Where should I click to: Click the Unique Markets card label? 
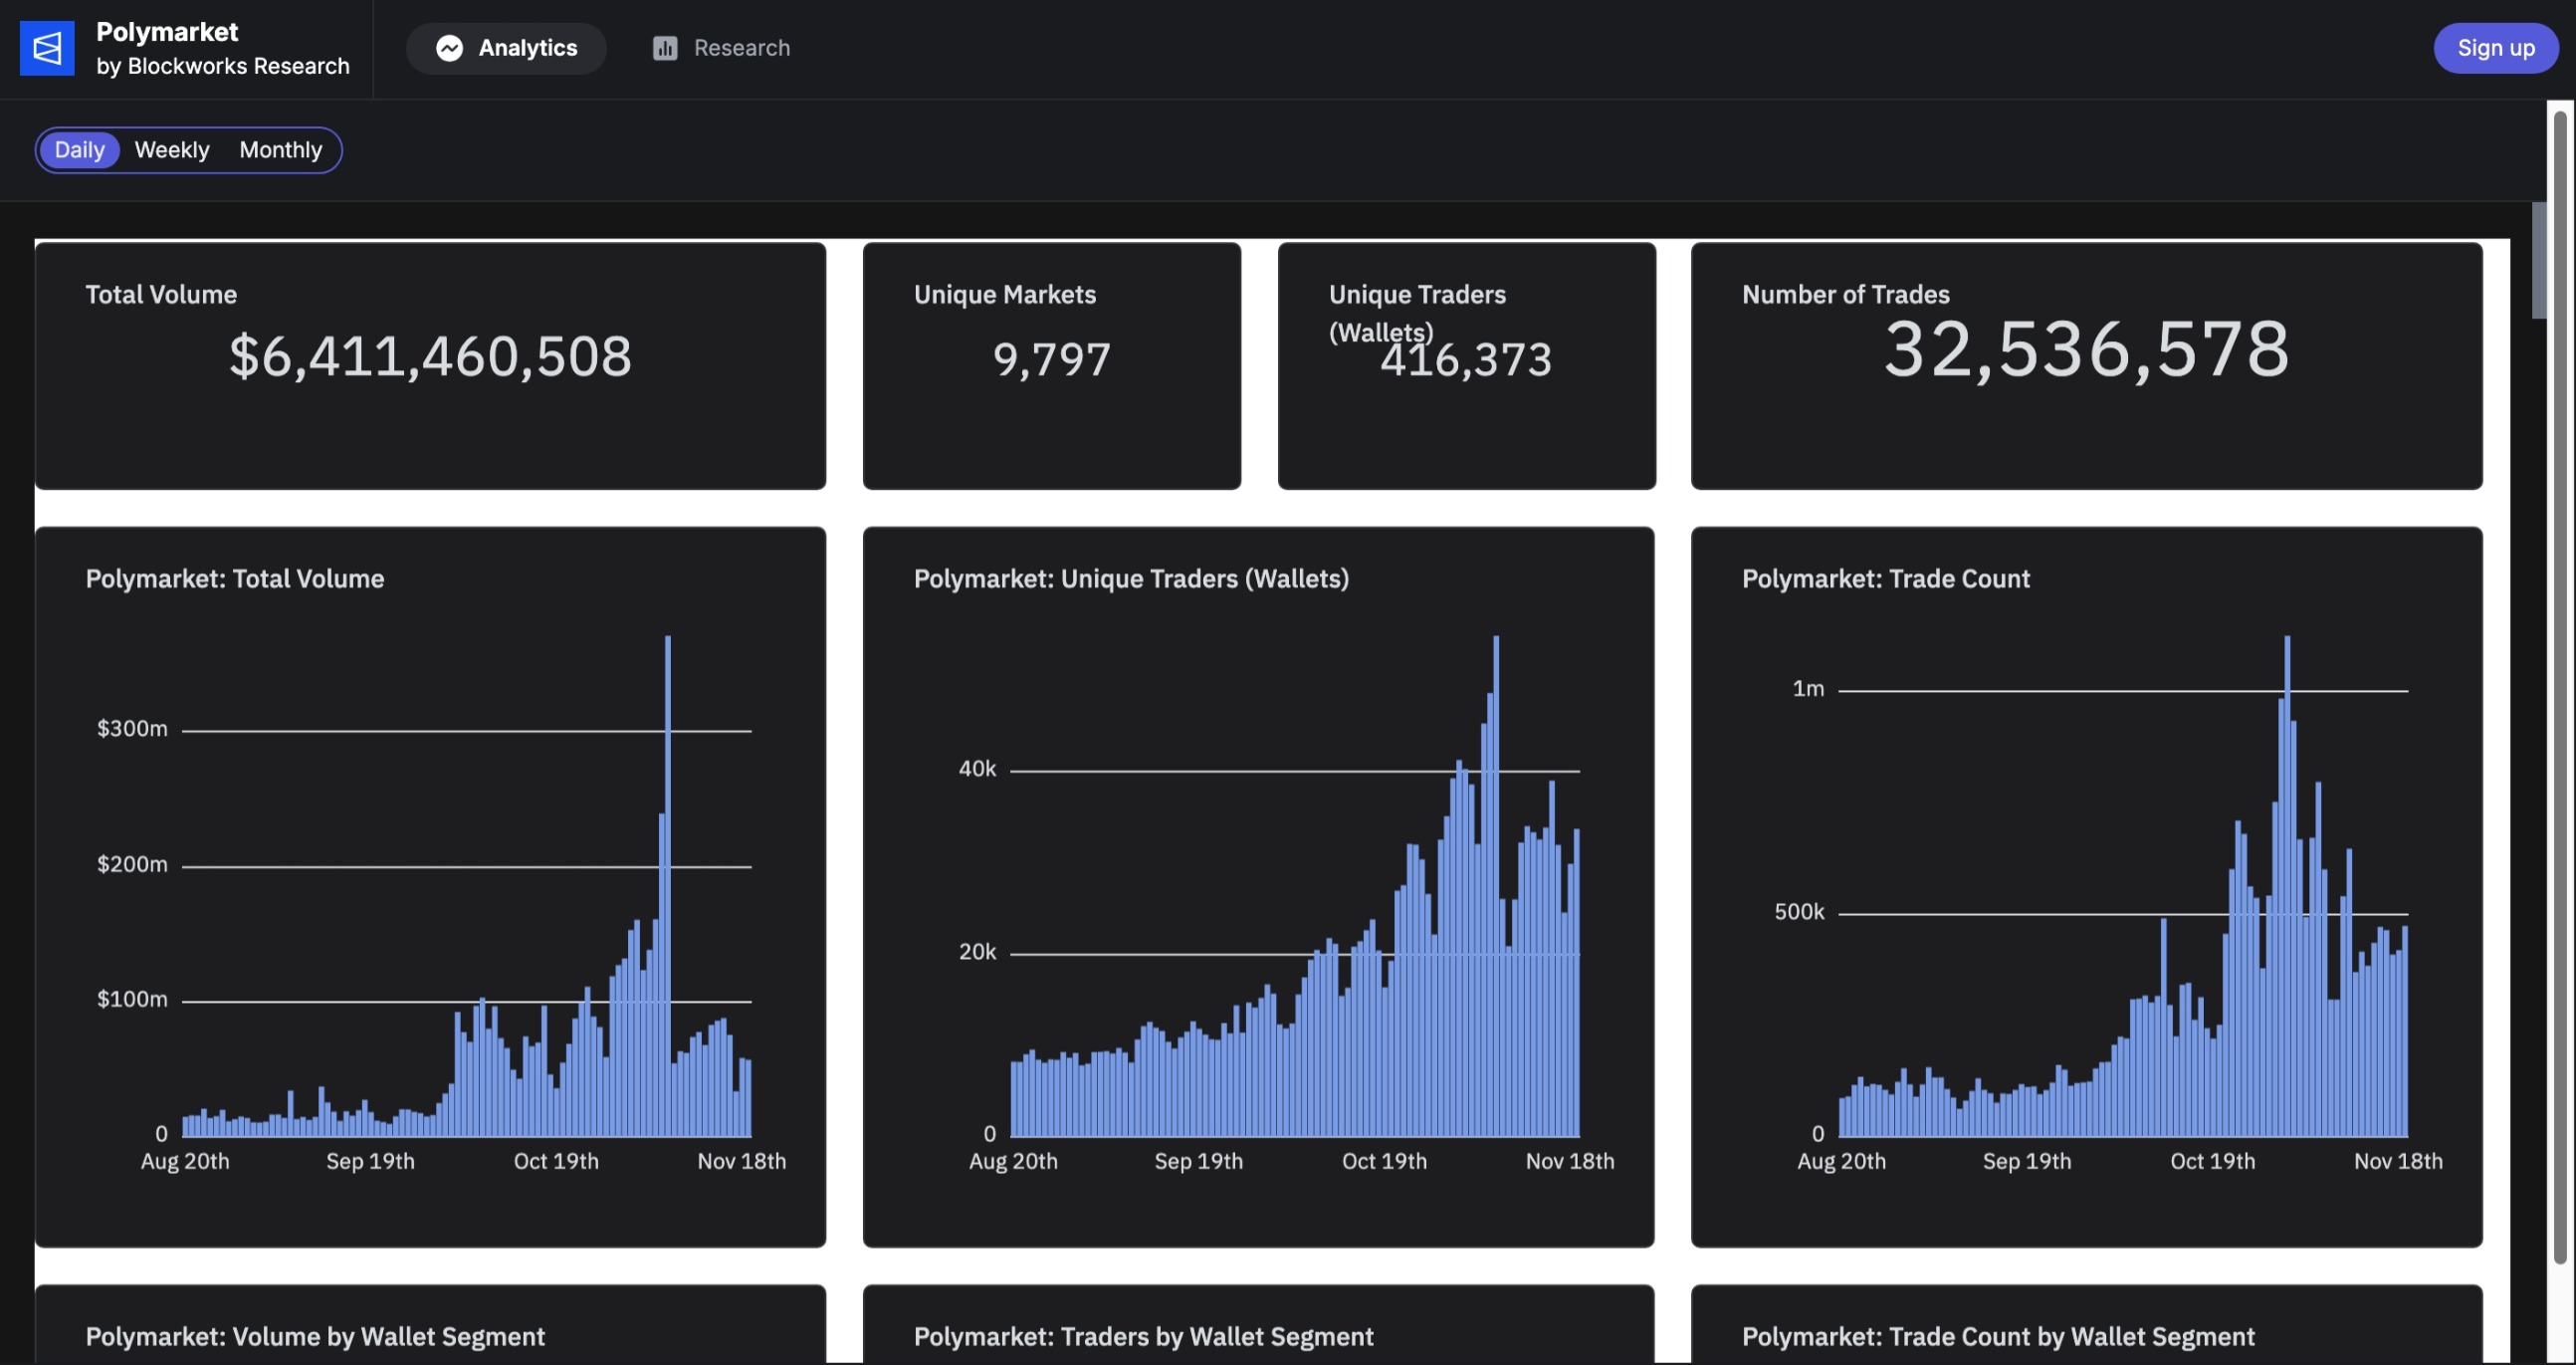click(1005, 295)
